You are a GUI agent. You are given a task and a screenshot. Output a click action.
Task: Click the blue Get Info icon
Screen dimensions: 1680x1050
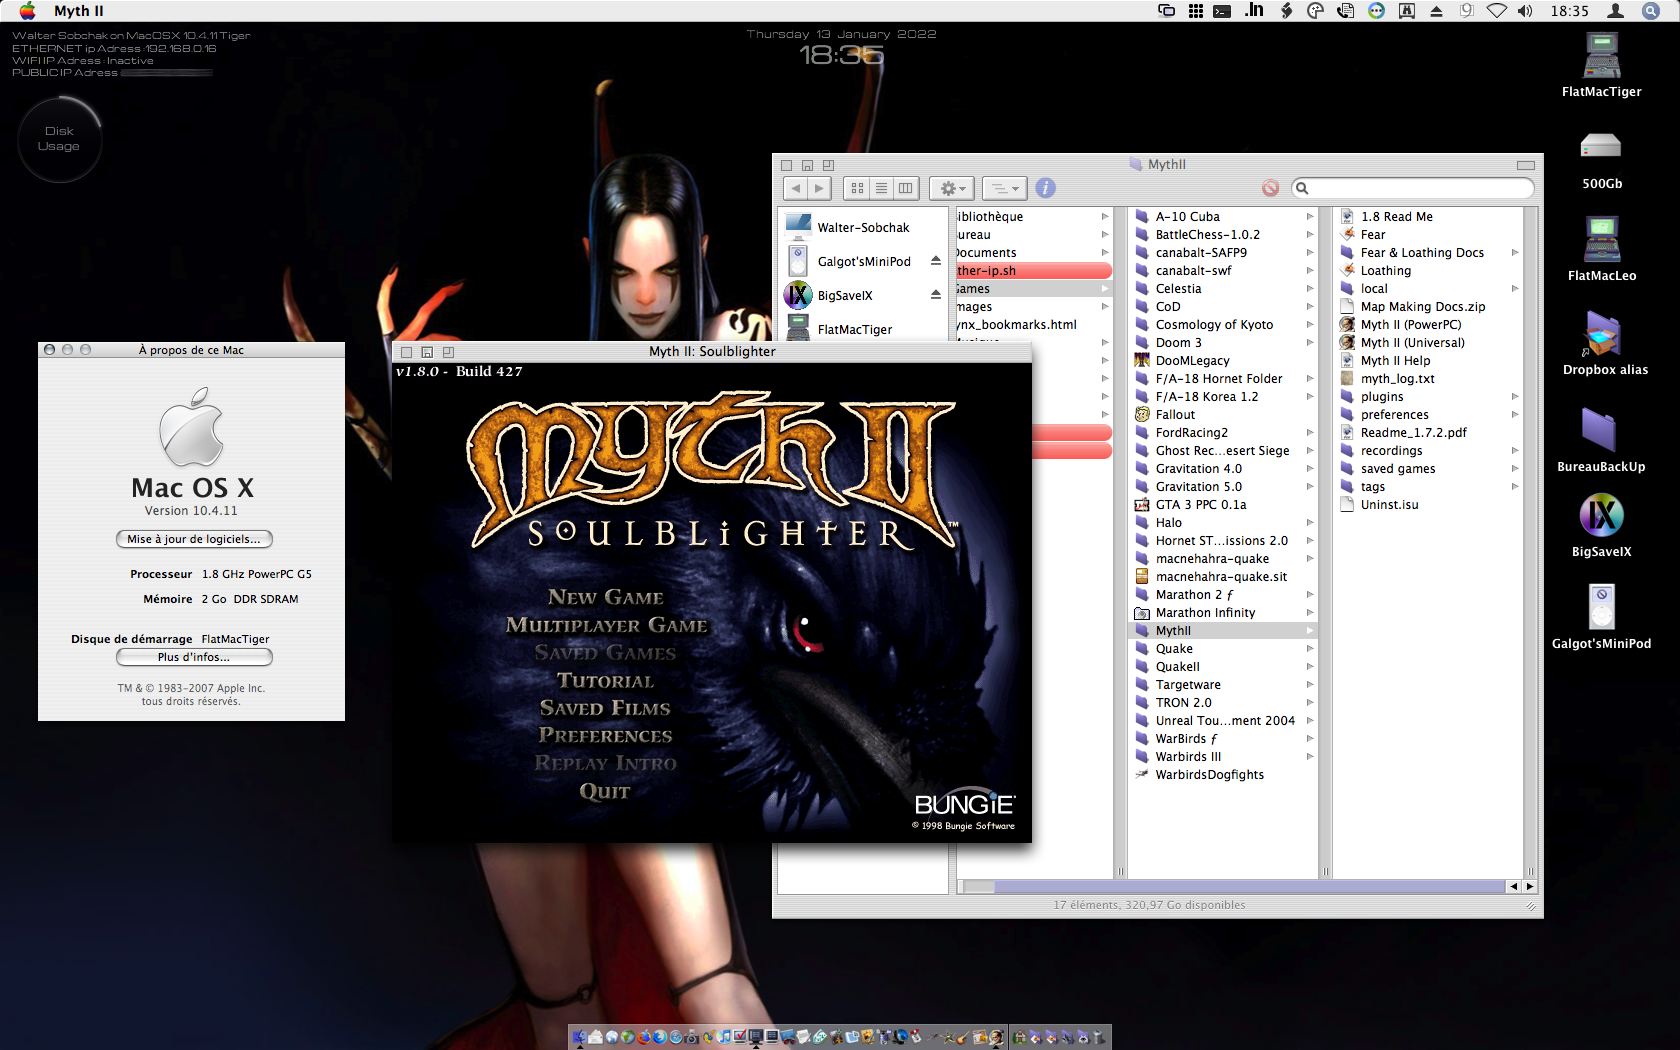click(1046, 188)
